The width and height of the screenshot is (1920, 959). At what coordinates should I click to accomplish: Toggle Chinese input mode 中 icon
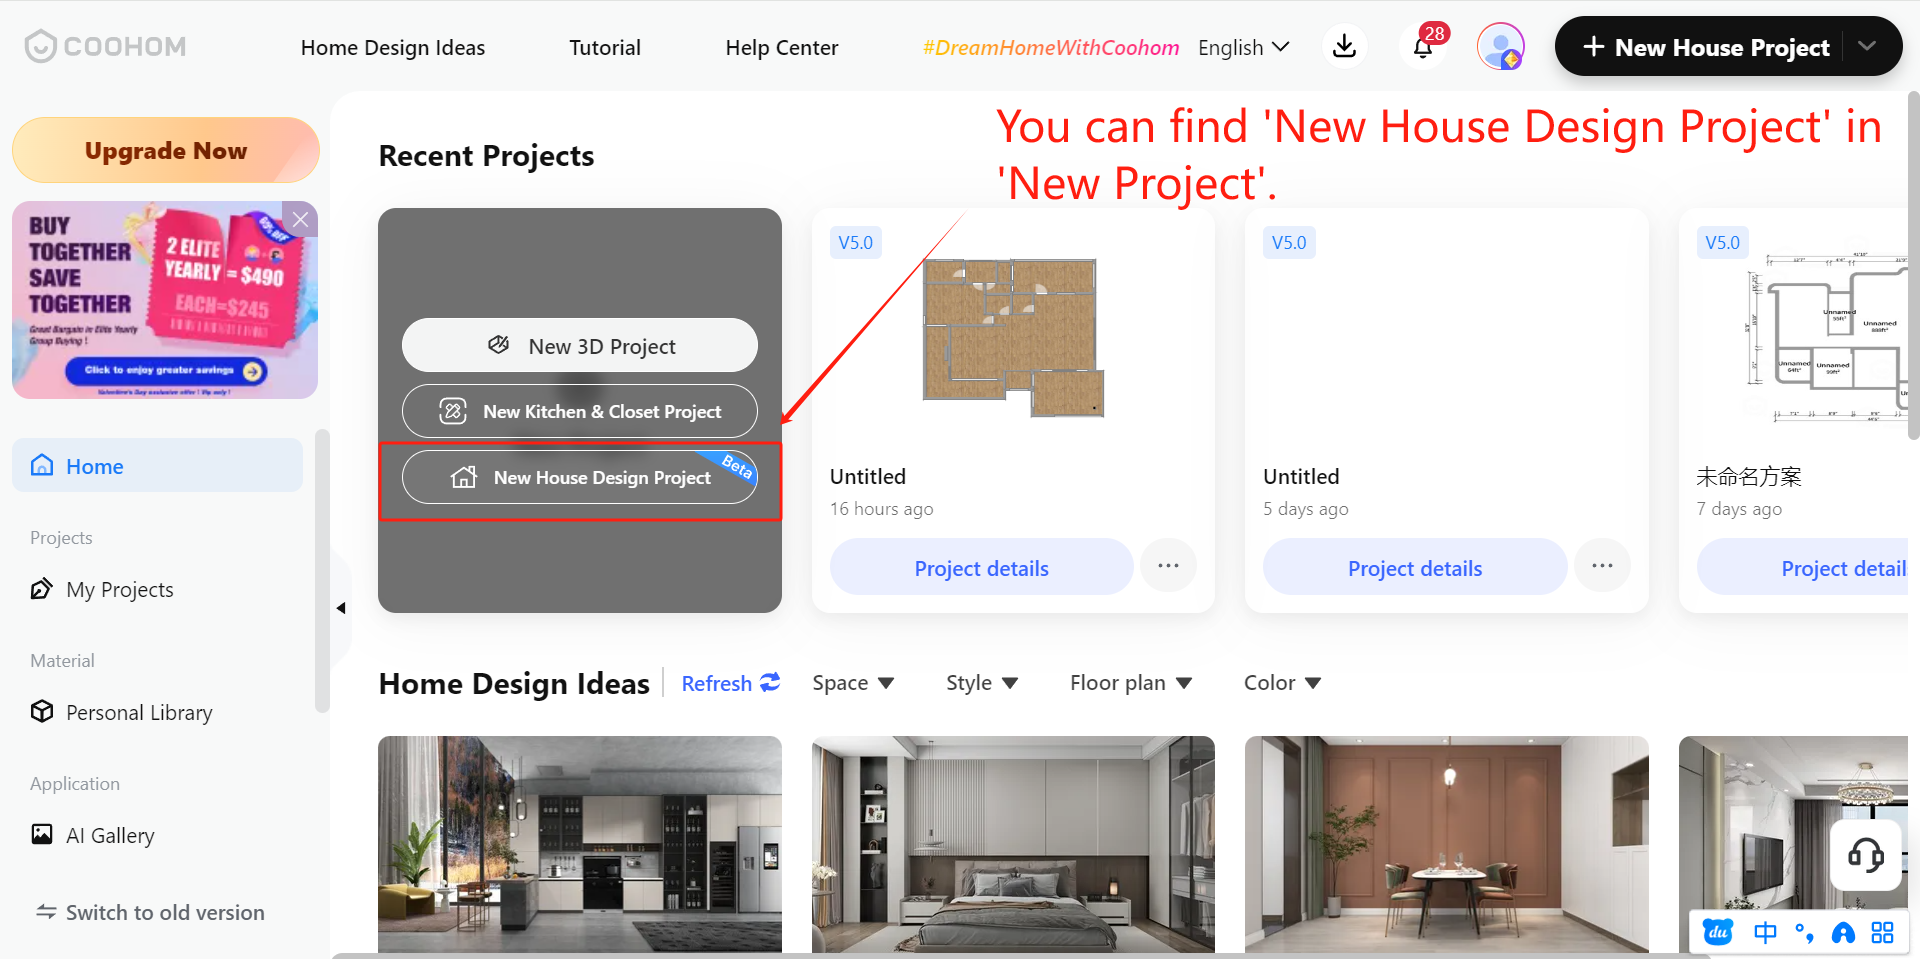click(x=1765, y=933)
